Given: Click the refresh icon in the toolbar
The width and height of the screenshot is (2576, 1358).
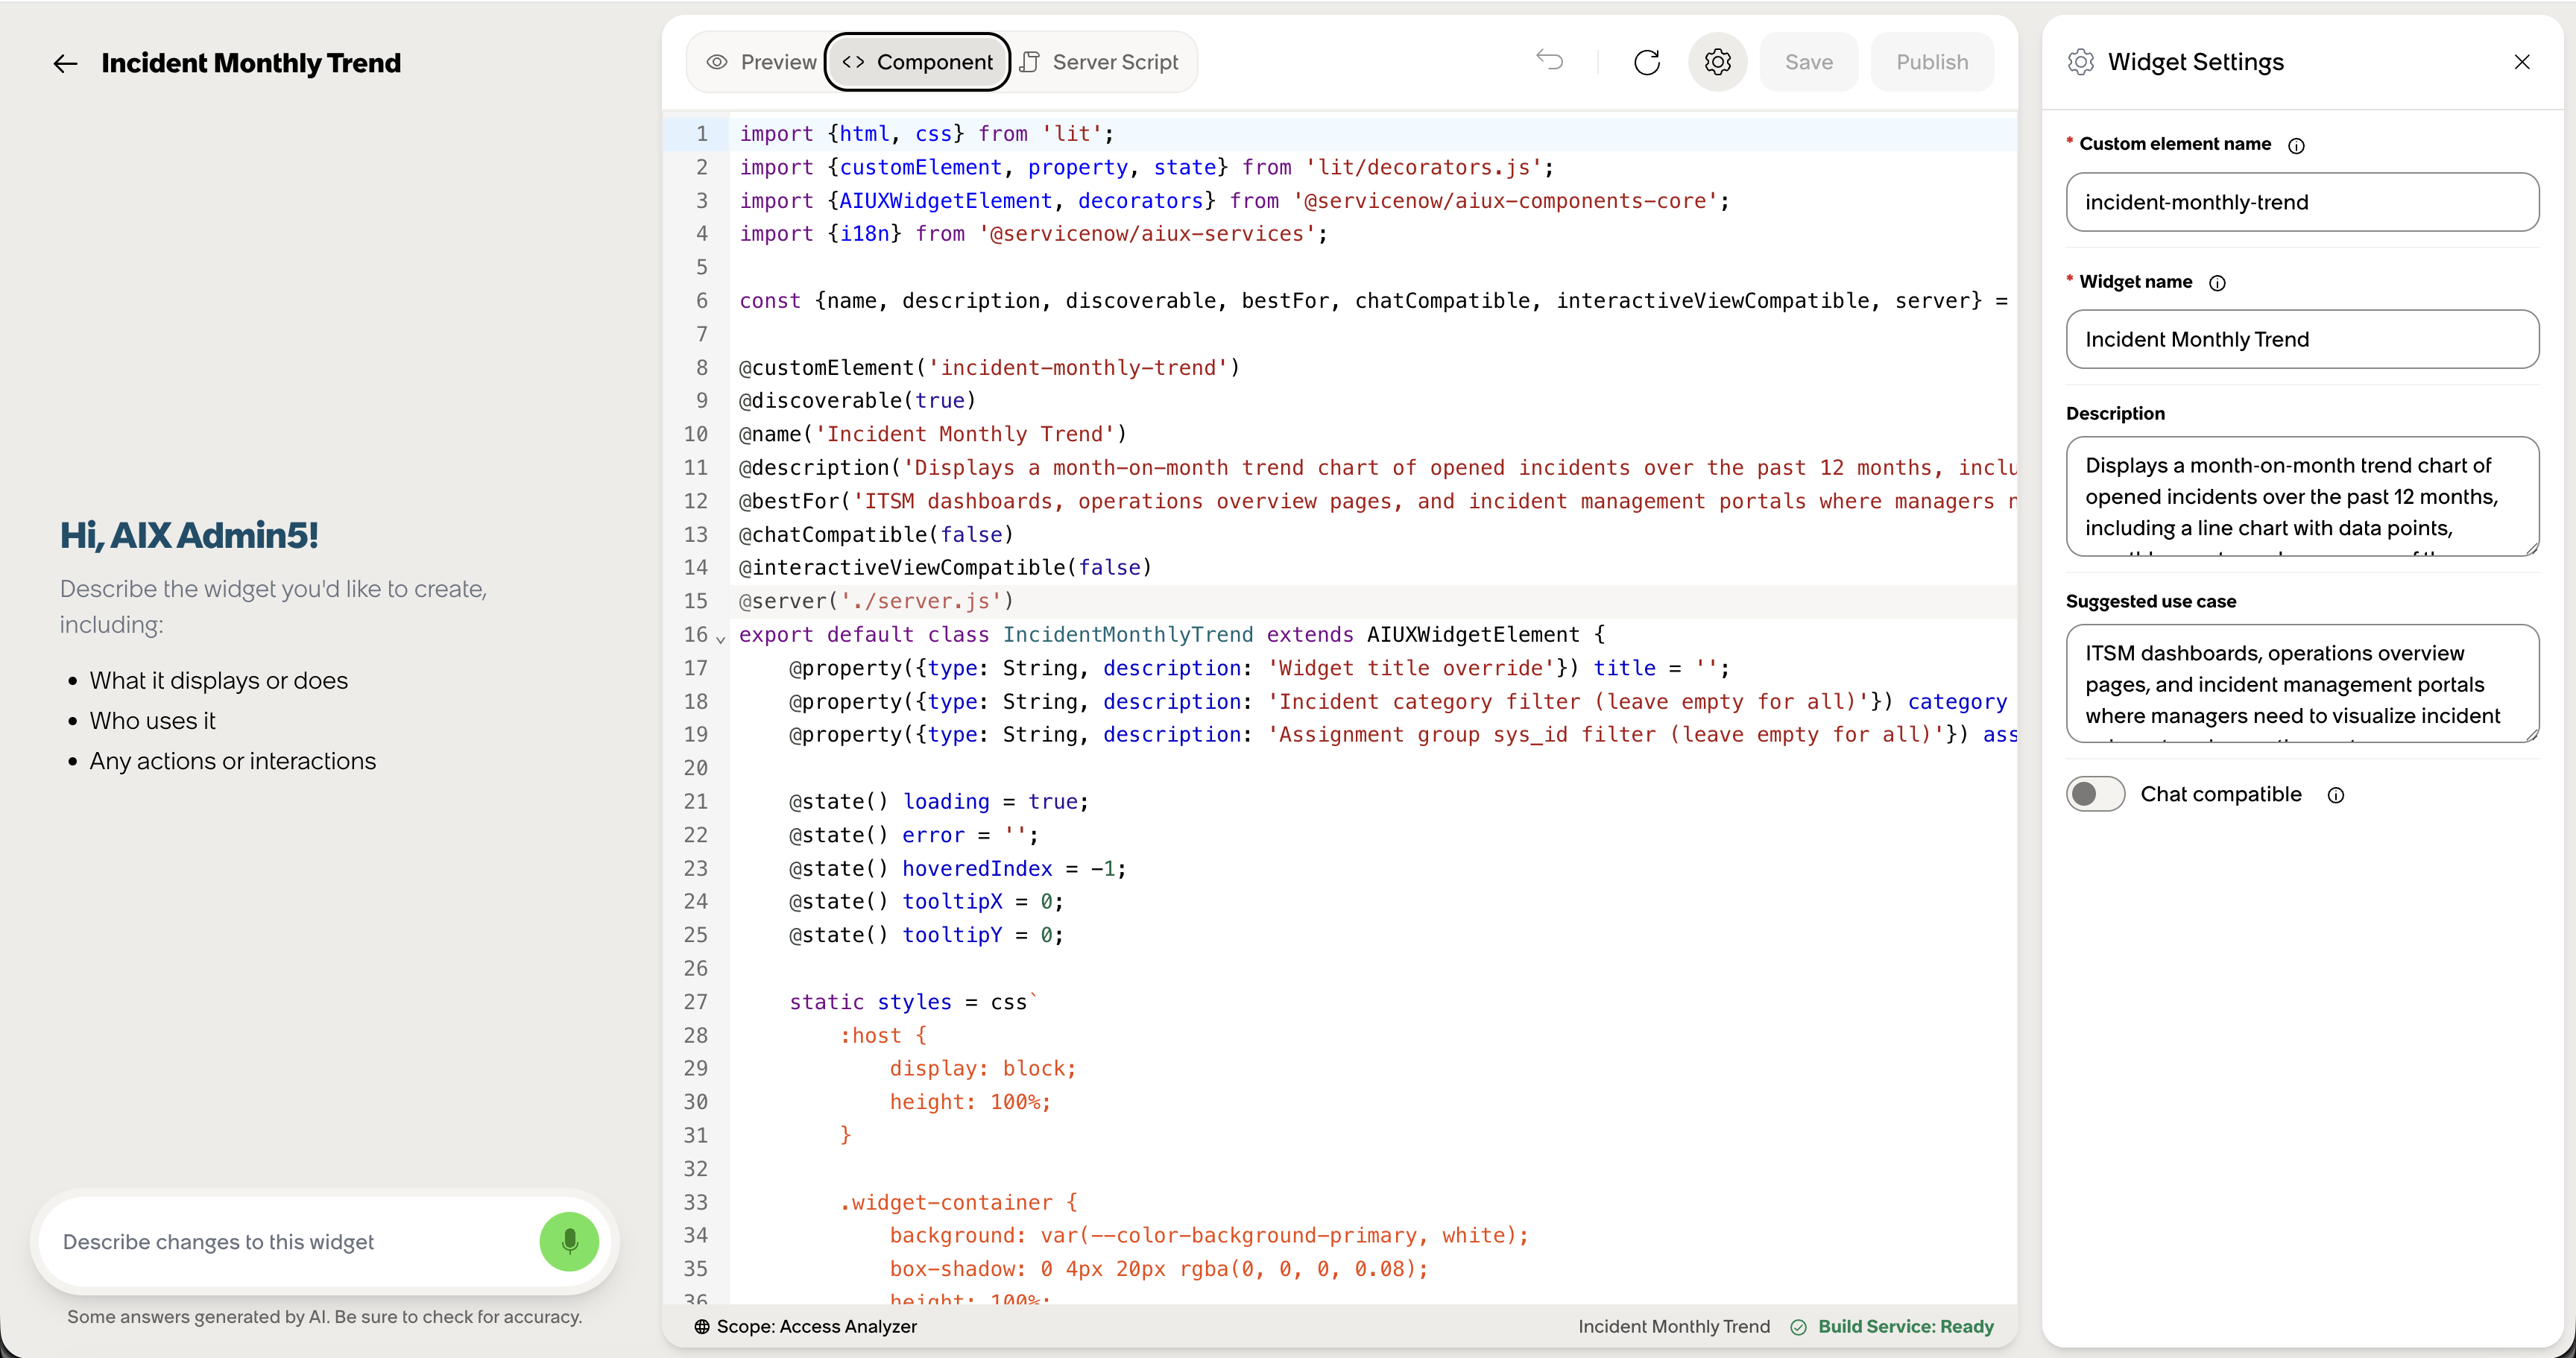Looking at the screenshot, I should (1646, 62).
